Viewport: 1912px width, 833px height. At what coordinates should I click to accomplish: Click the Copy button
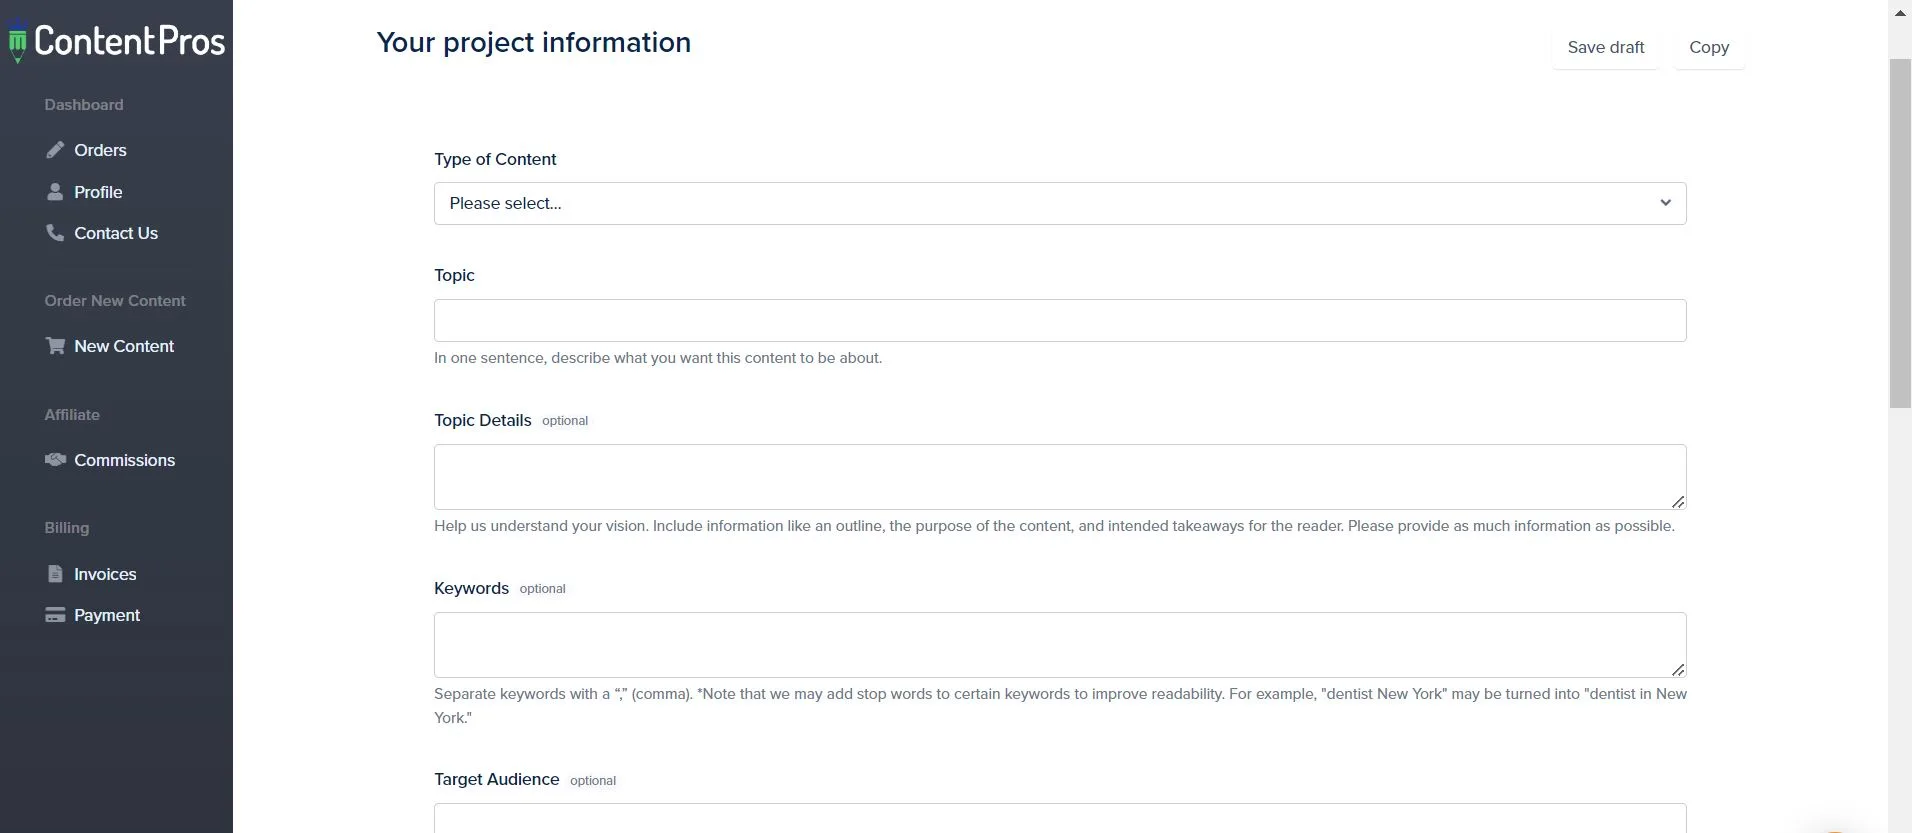[1708, 47]
